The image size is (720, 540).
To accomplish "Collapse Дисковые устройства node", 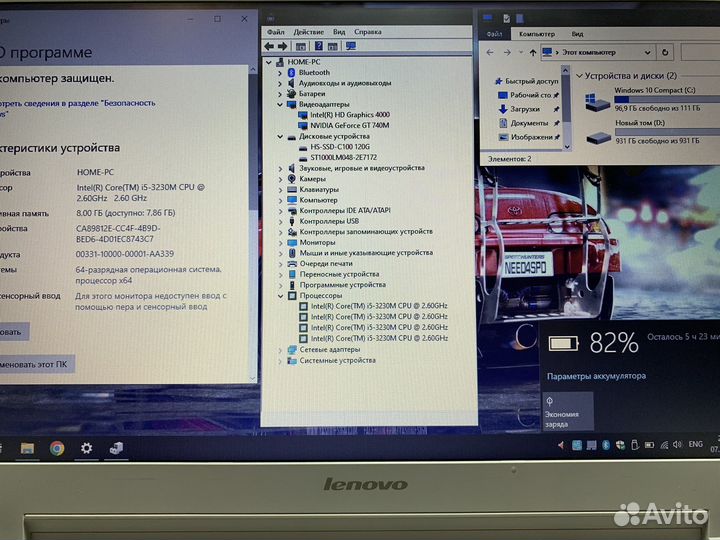I will [x=280, y=136].
